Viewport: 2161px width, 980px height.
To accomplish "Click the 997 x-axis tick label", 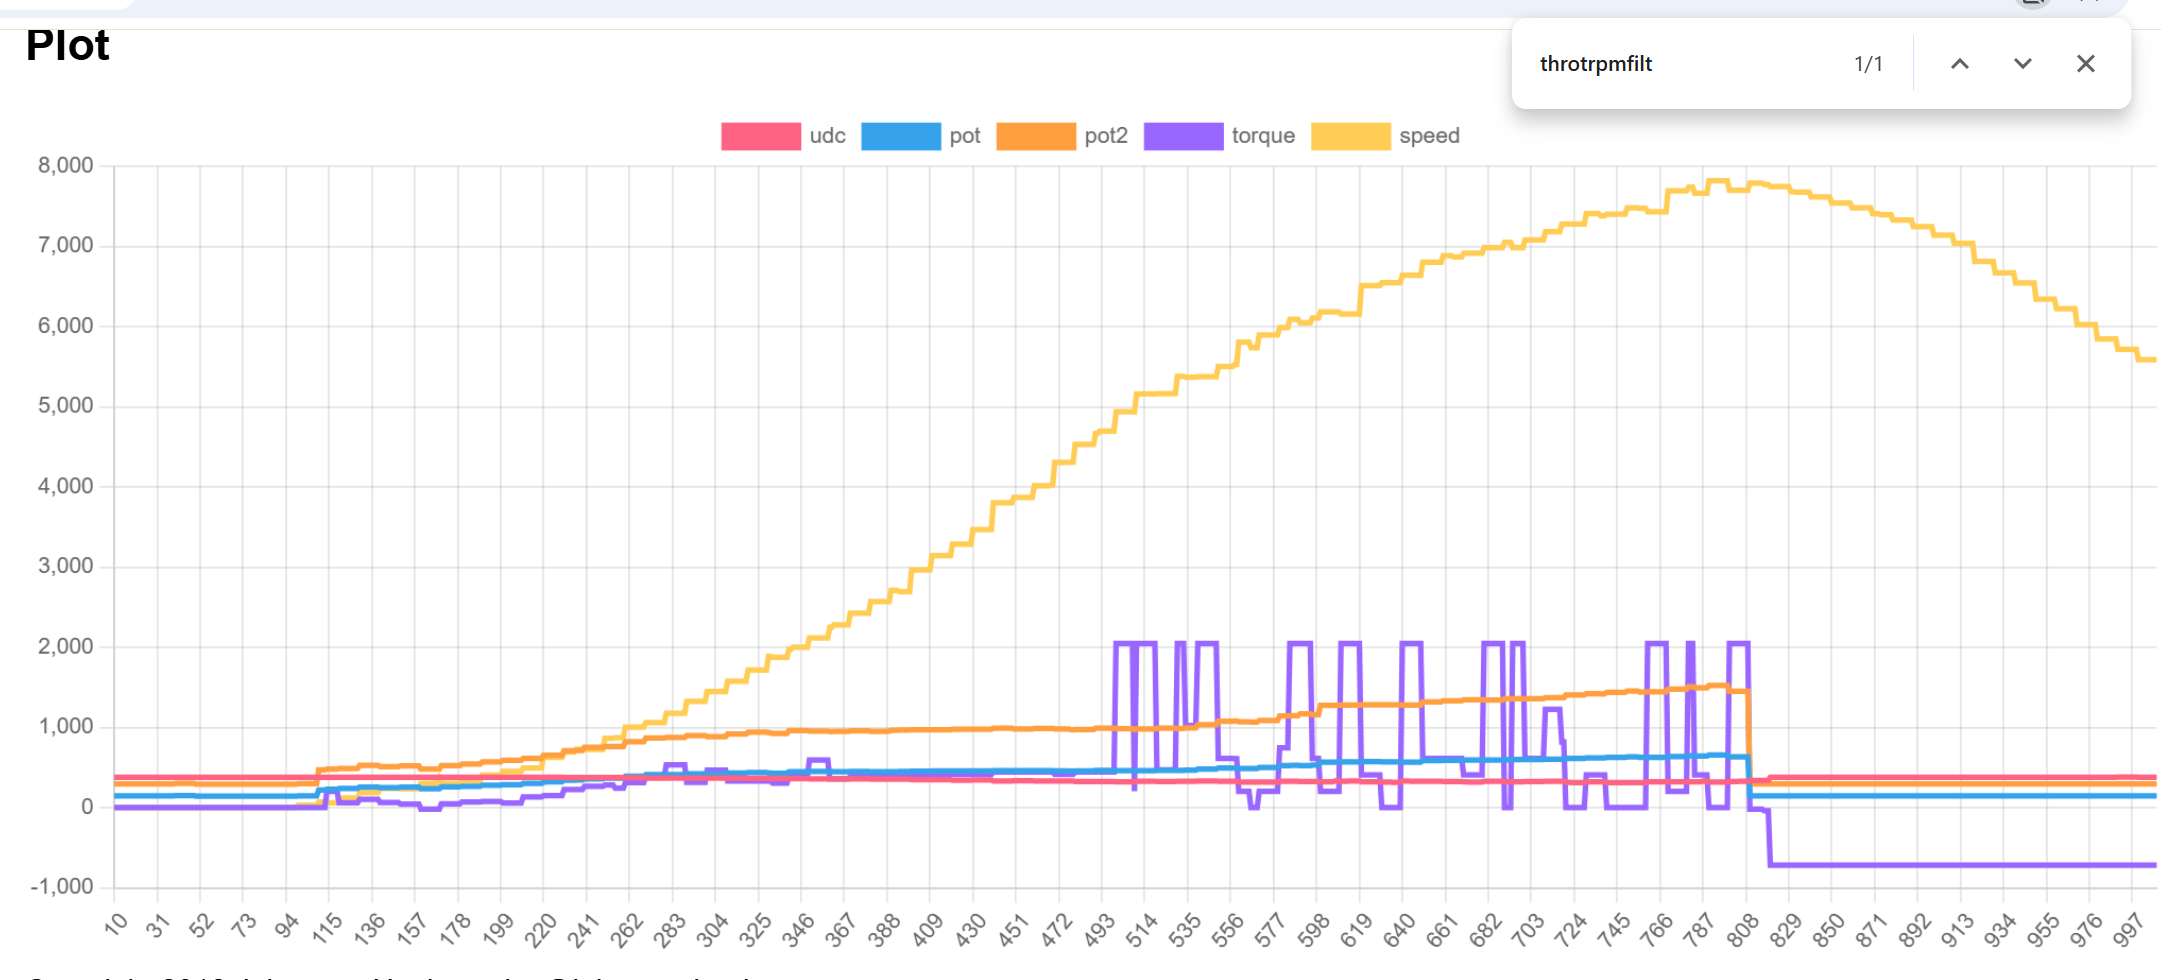I will coord(2127,929).
